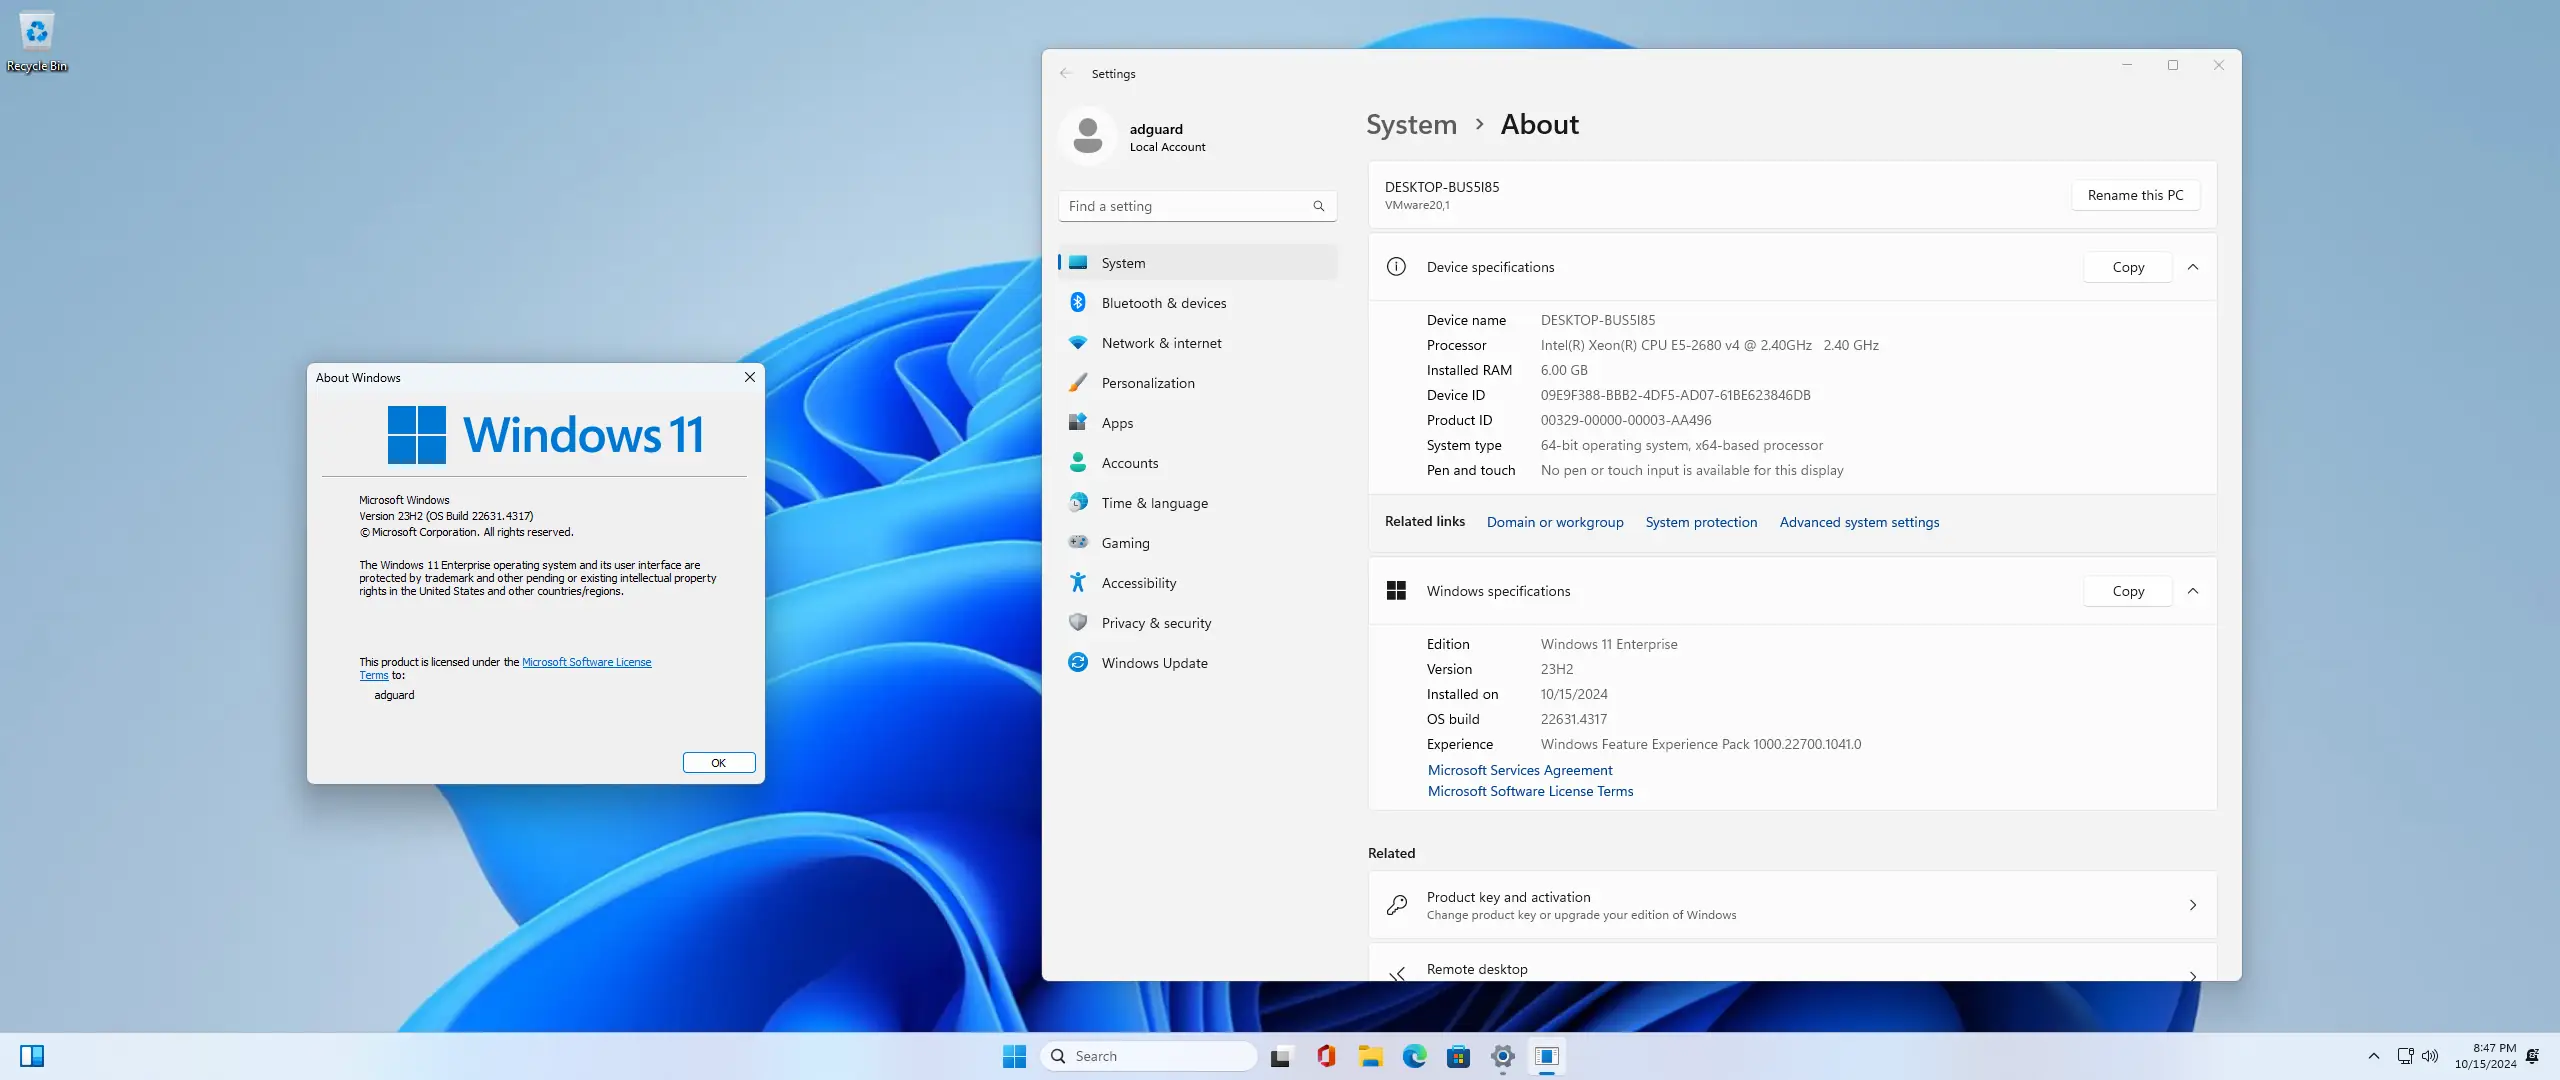Open the Recycle Bin

click(36, 32)
